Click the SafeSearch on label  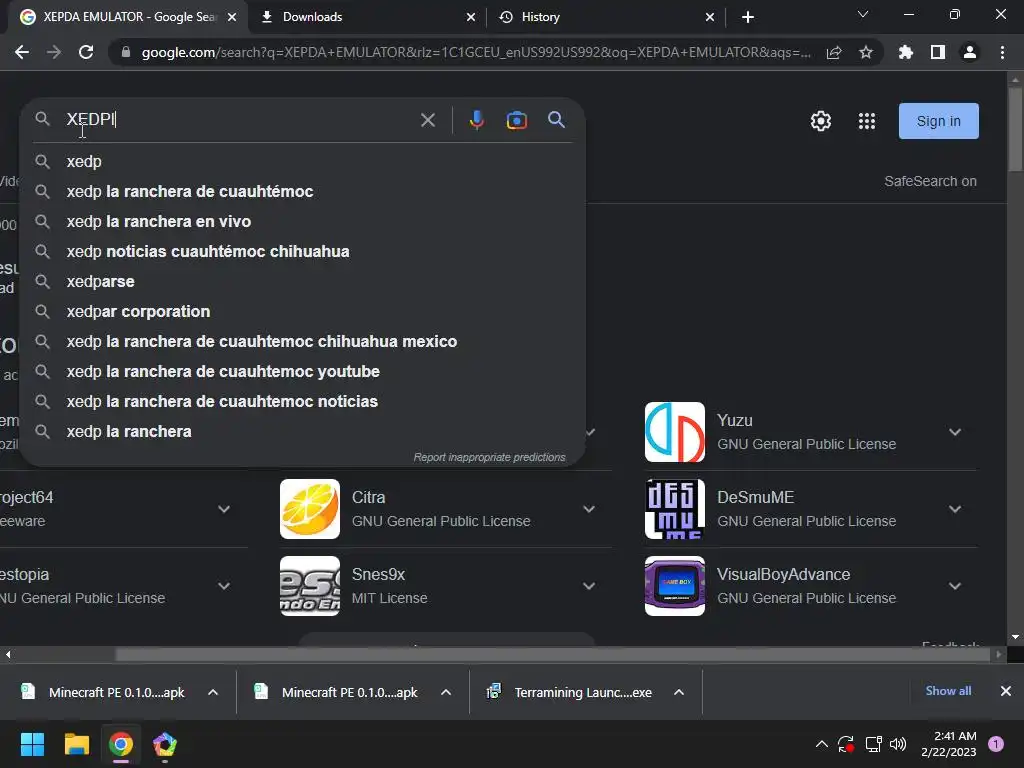[x=930, y=182]
